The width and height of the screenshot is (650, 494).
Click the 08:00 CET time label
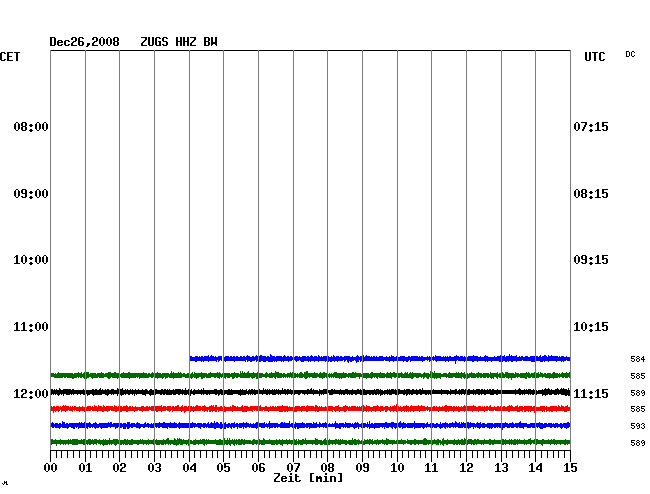pyautogui.click(x=31, y=127)
